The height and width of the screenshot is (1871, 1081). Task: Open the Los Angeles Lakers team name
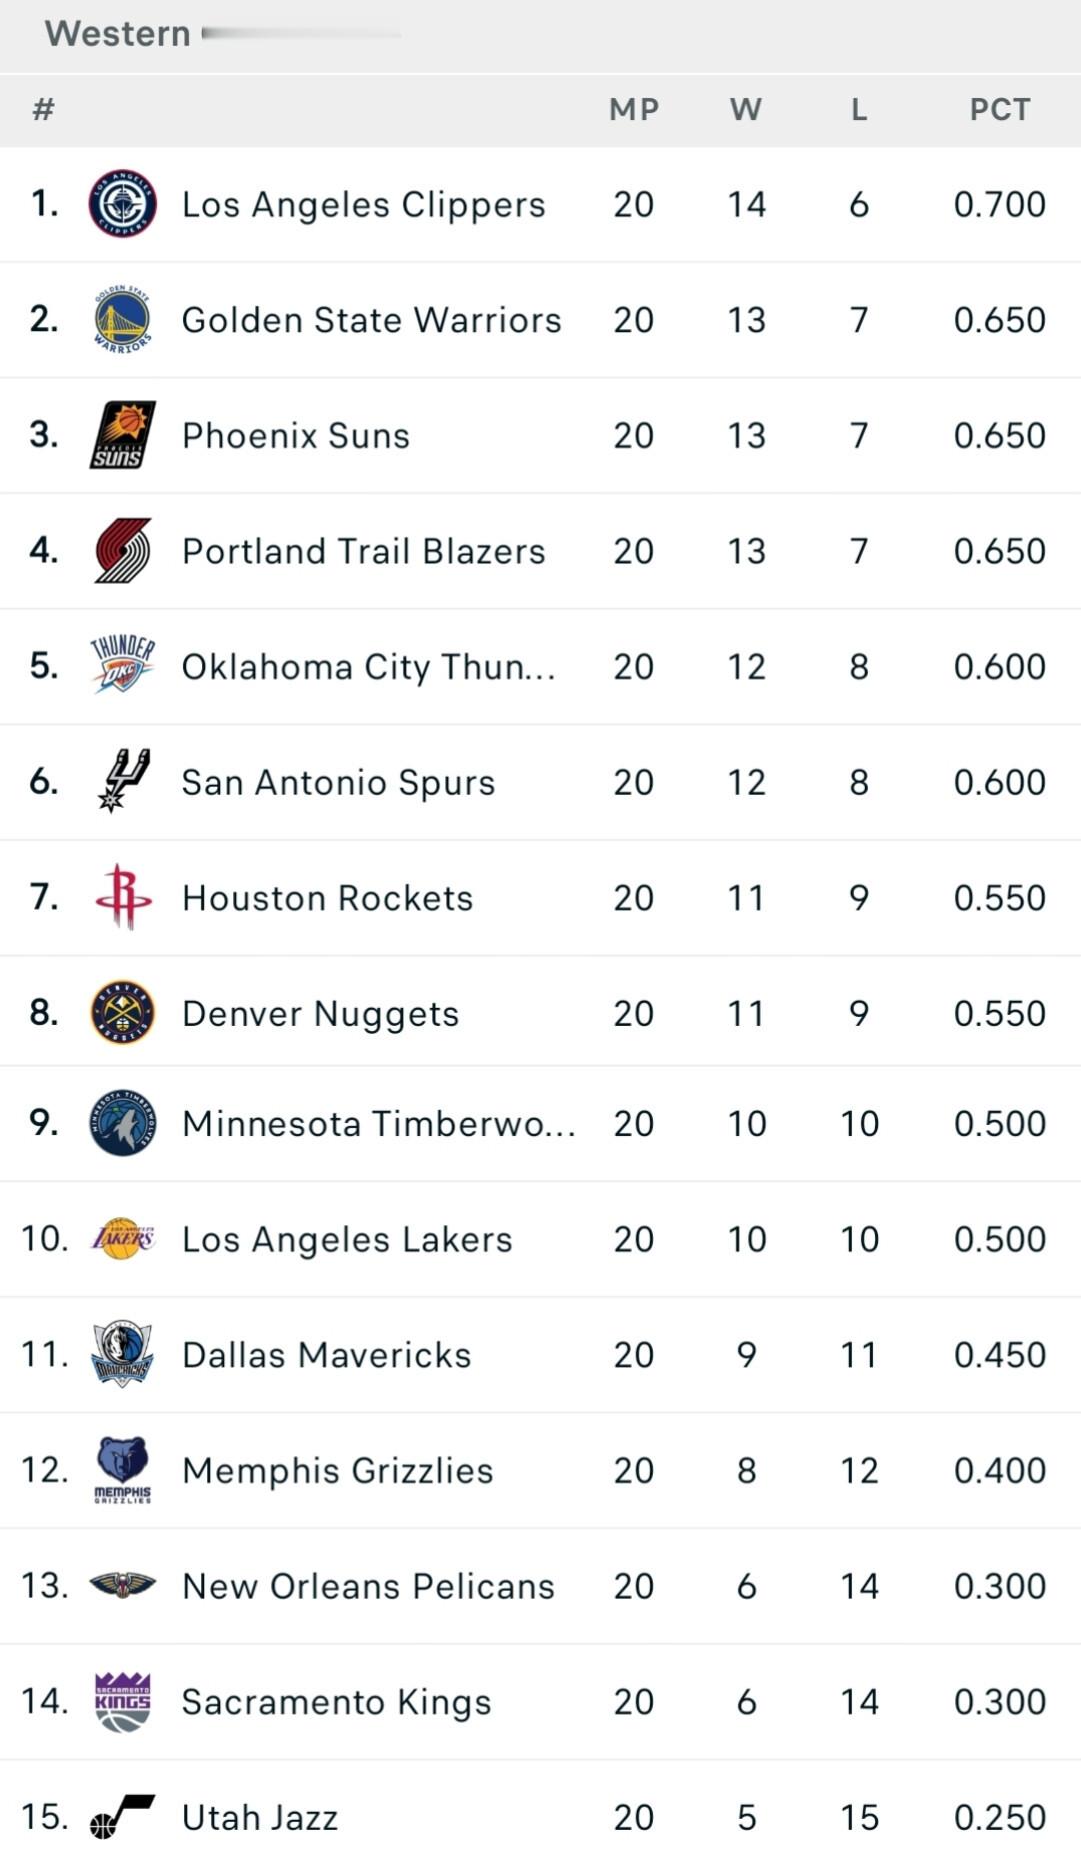(x=346, y=1239)
